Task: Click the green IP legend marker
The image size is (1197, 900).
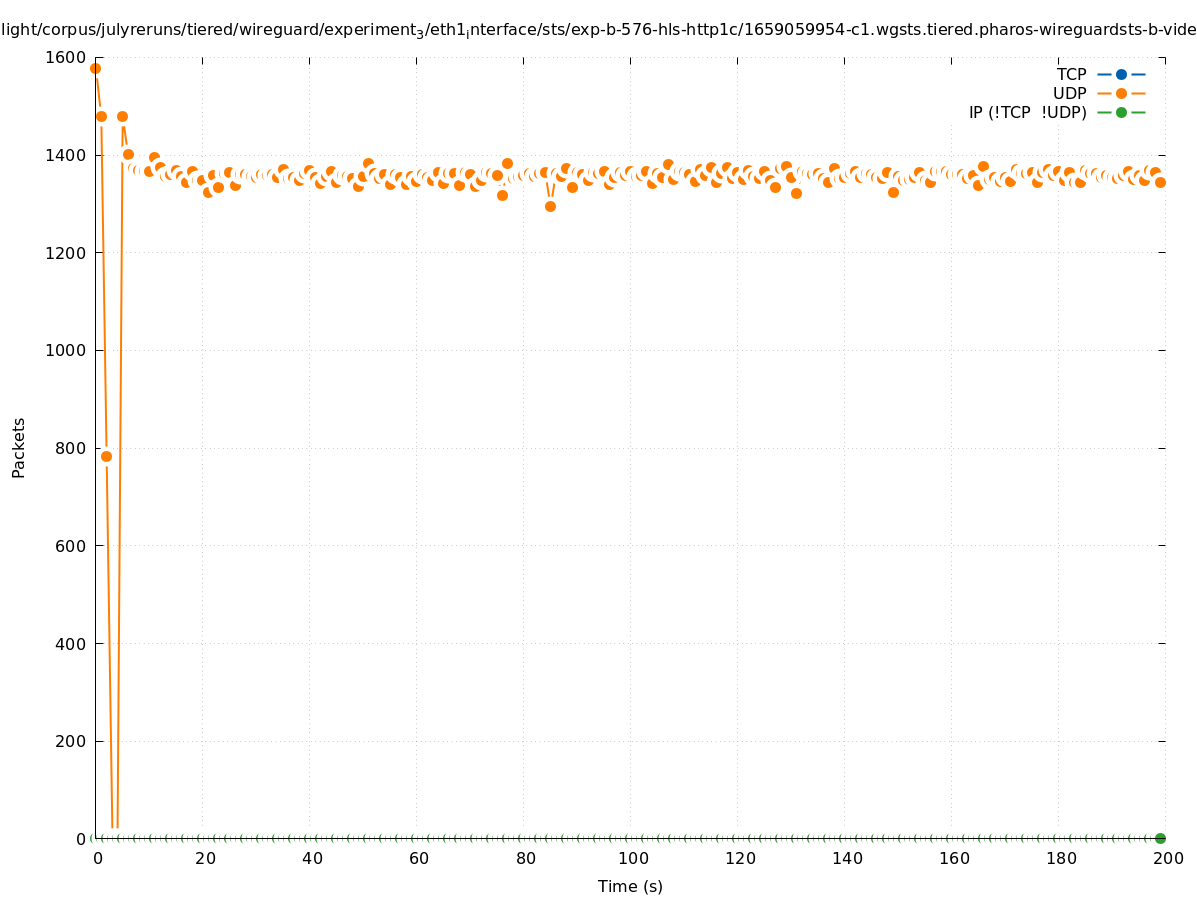Action: [1121, 112]
